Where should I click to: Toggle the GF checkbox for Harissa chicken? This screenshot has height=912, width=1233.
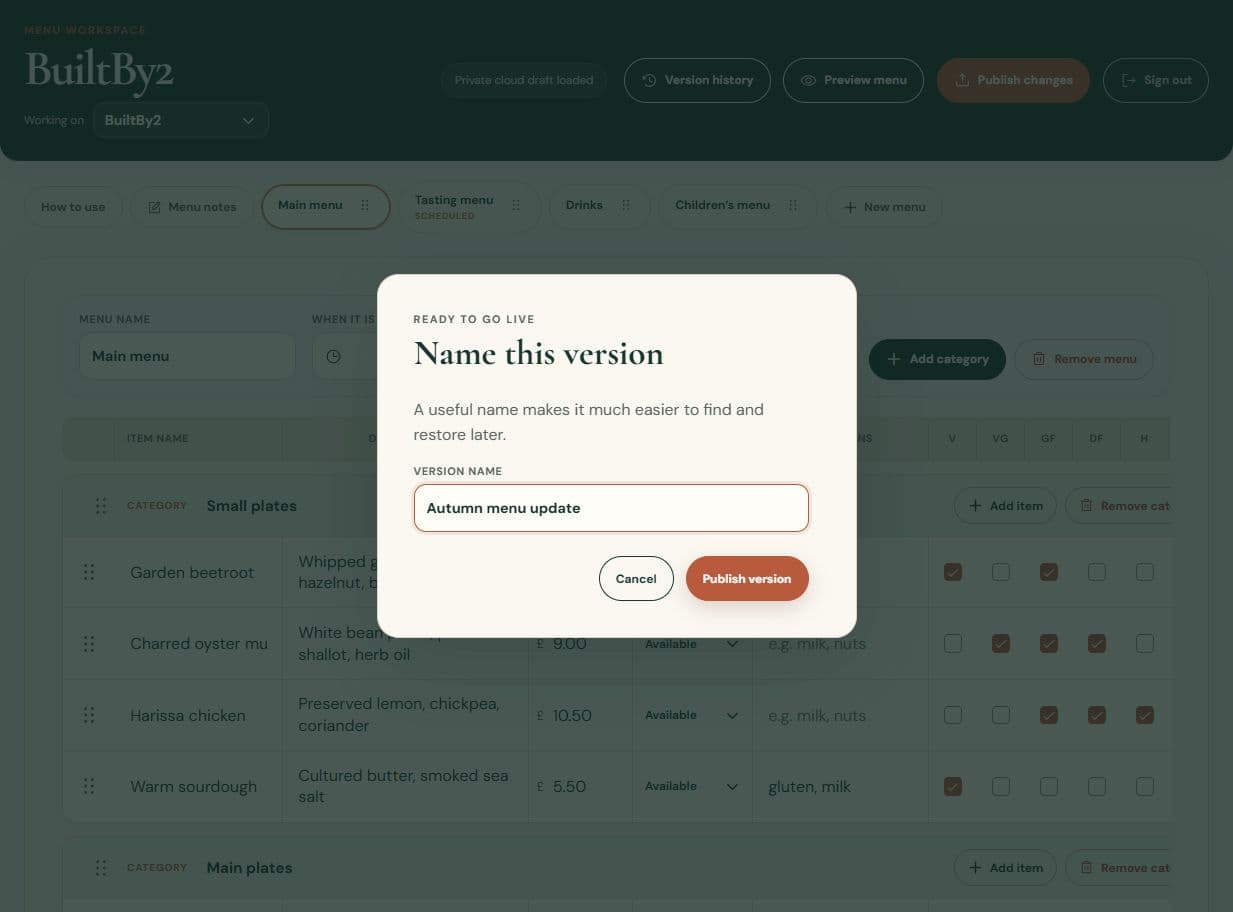click(x=1049, y=715)
